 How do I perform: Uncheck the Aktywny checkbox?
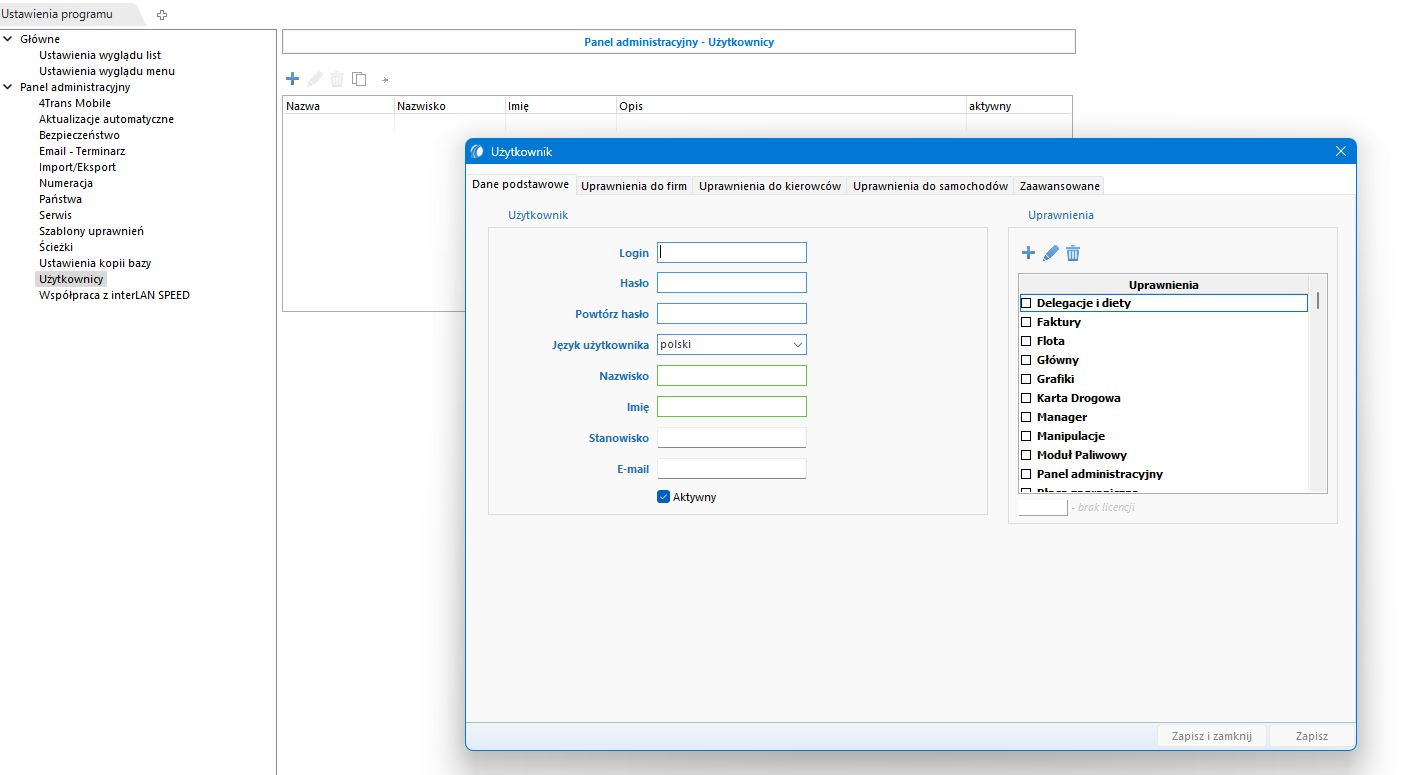click(663, 497)
